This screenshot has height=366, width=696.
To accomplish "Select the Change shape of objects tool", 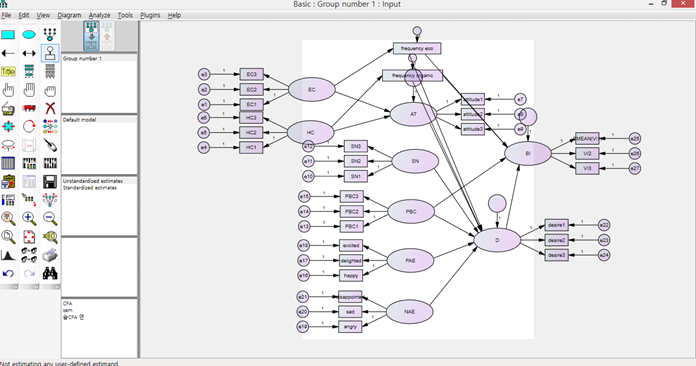I will 8,126.
